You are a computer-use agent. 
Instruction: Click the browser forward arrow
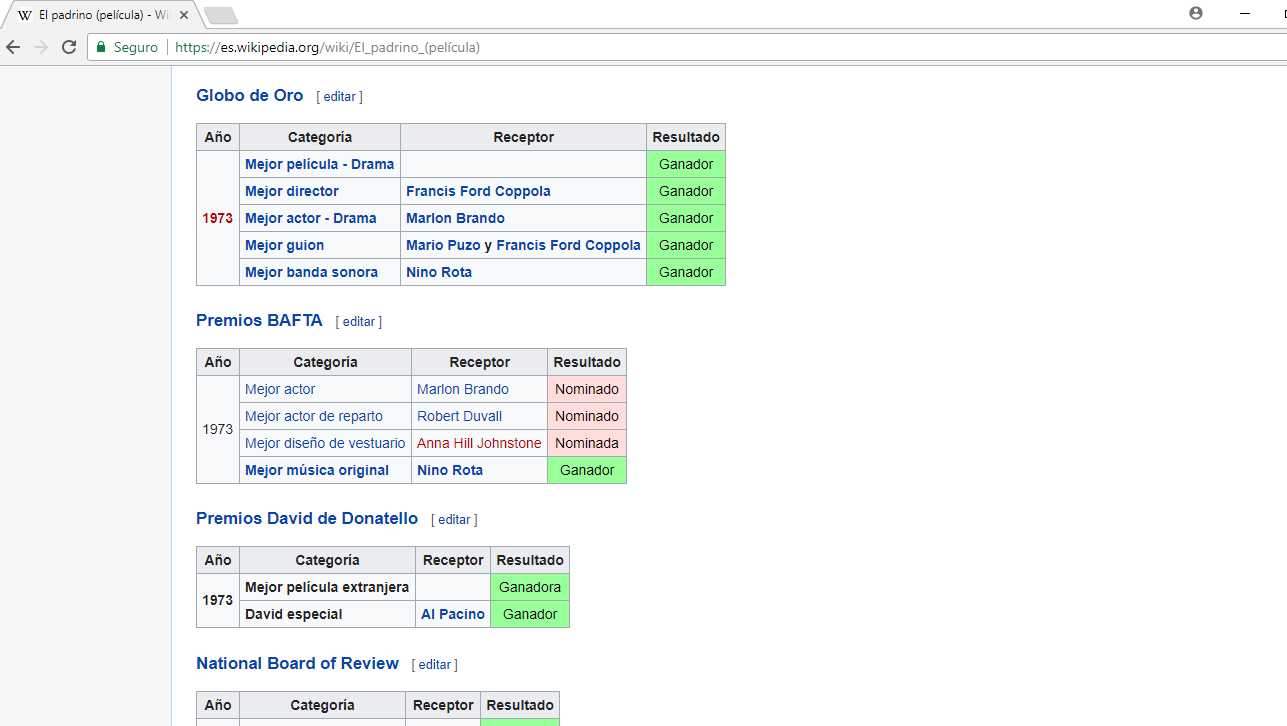41,47
